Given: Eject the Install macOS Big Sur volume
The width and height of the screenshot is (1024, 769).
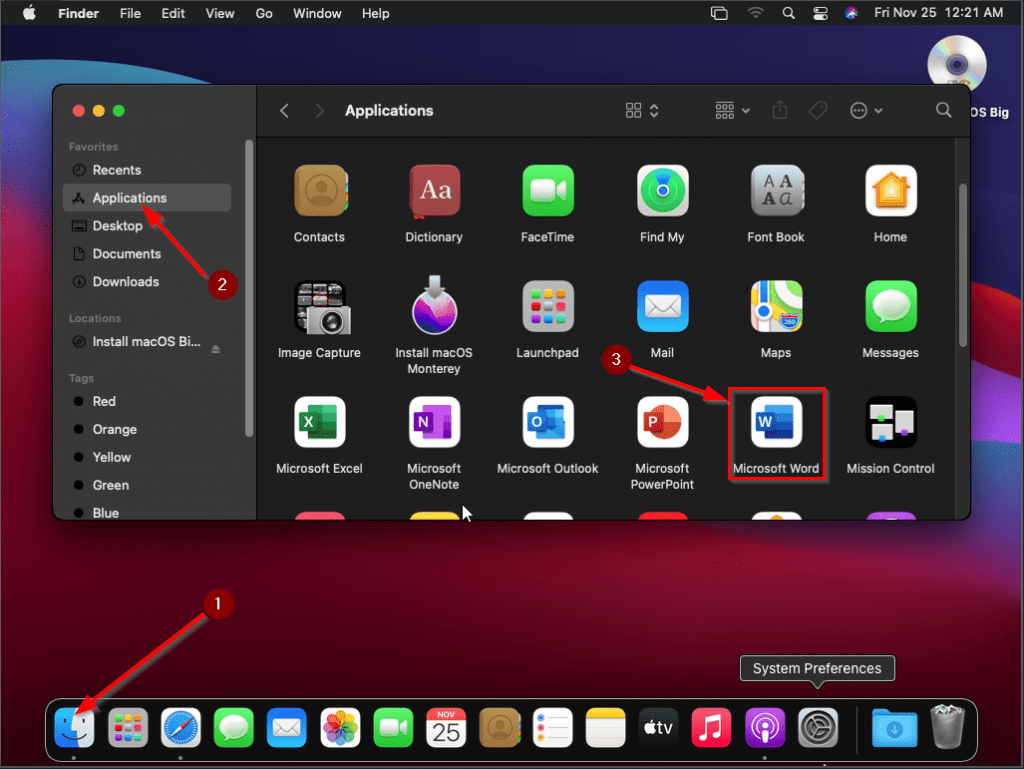Looking at the screenshot, I should (x=216, y=349).
